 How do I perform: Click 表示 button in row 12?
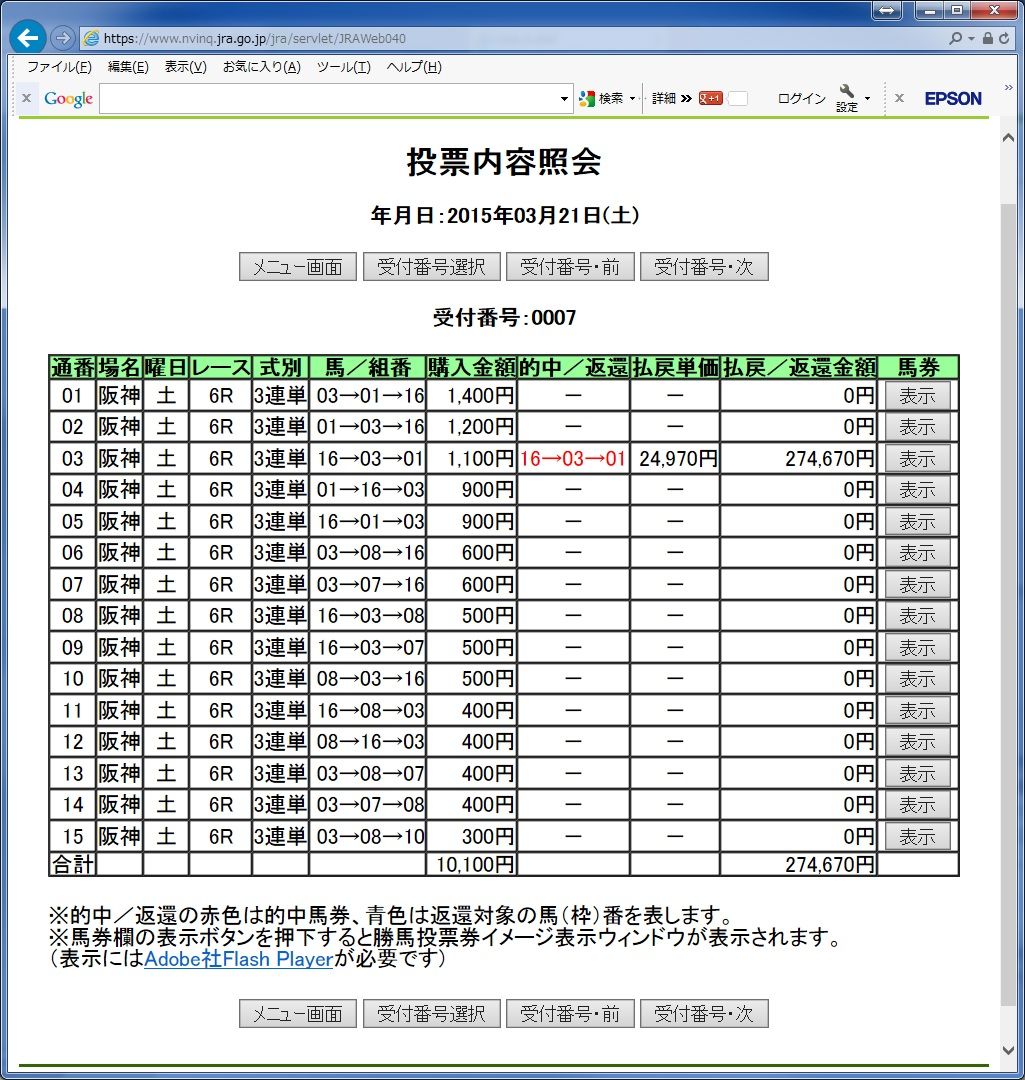coord(918,742)
